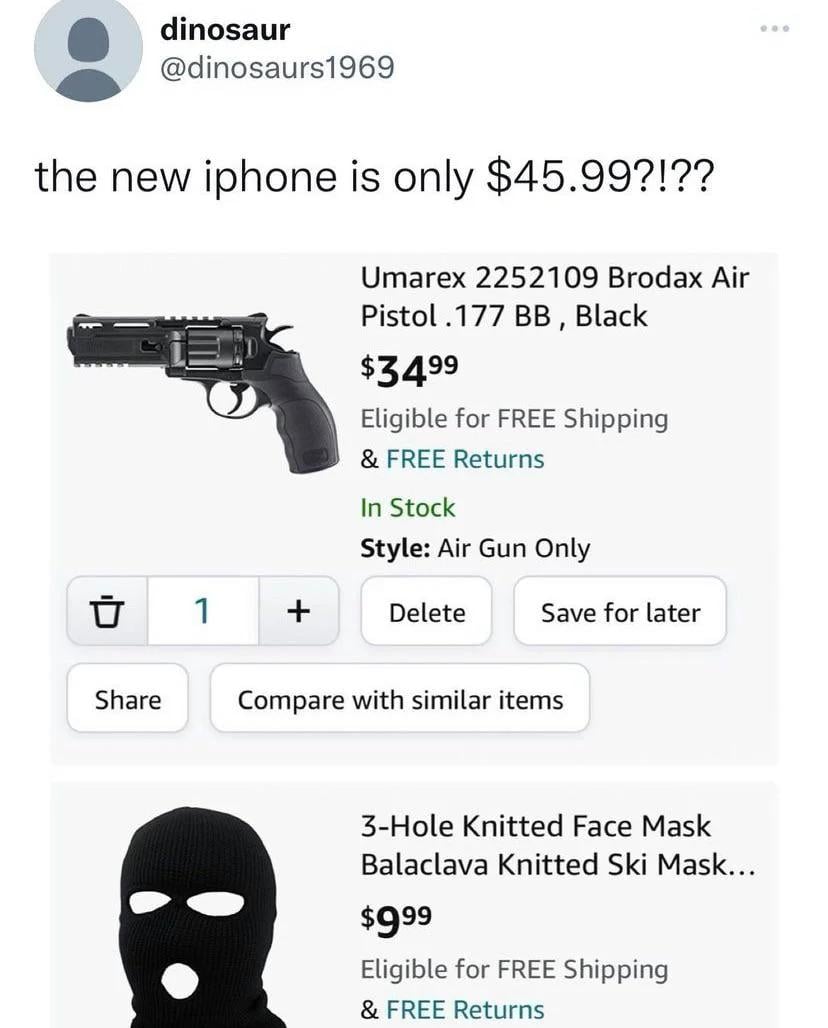The image size is (828, 1028).
Task: Open the Brodax air pistol product image
Action: click(201, 391)
